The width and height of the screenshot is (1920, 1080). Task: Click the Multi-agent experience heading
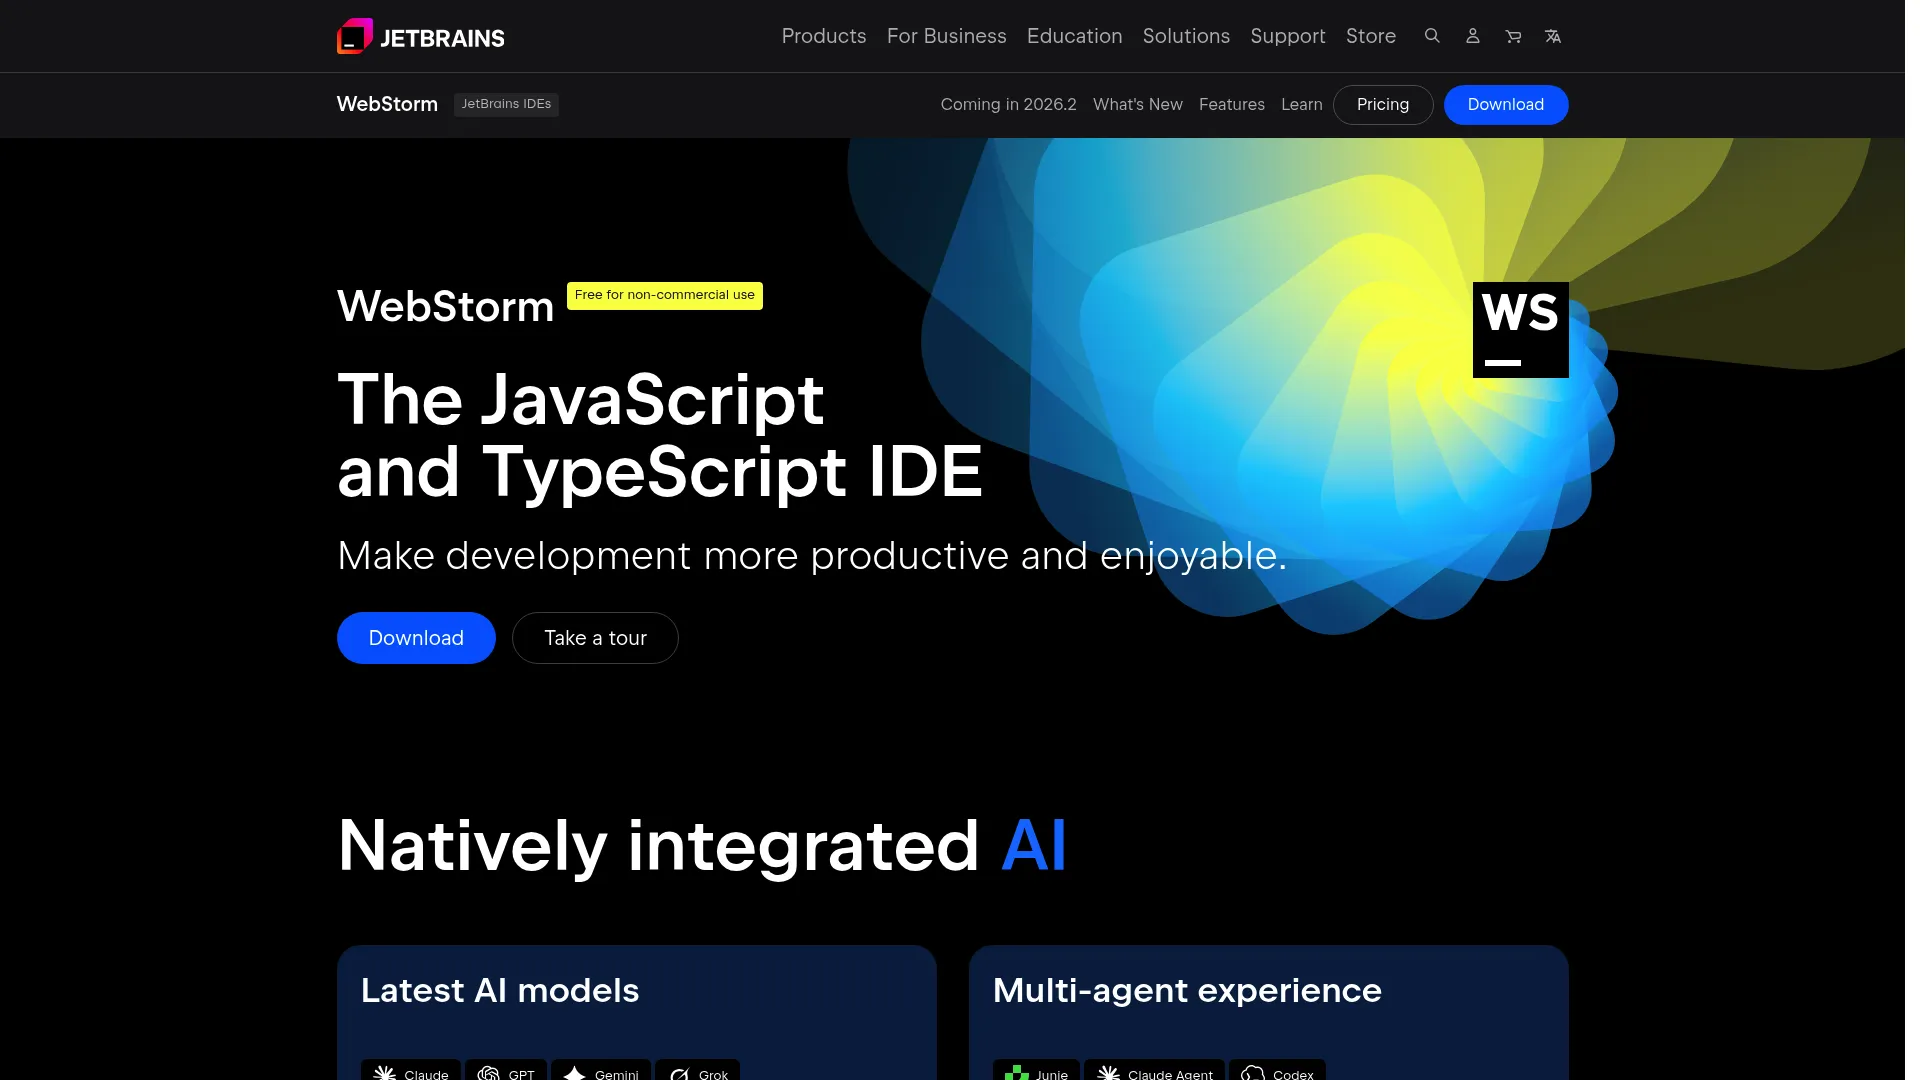pyautogui.click(x=1187, y=990)
